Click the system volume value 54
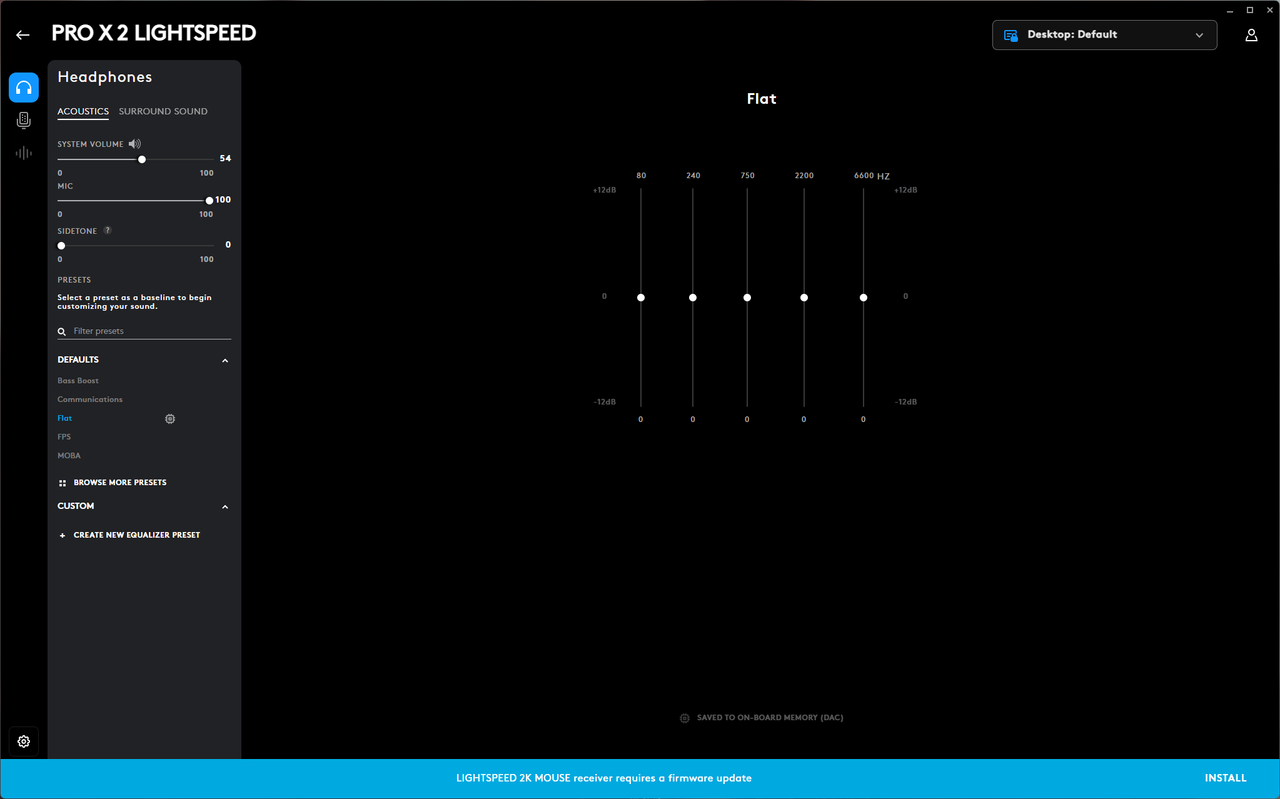The image size is (1280, 799). (x=225, y=159)
